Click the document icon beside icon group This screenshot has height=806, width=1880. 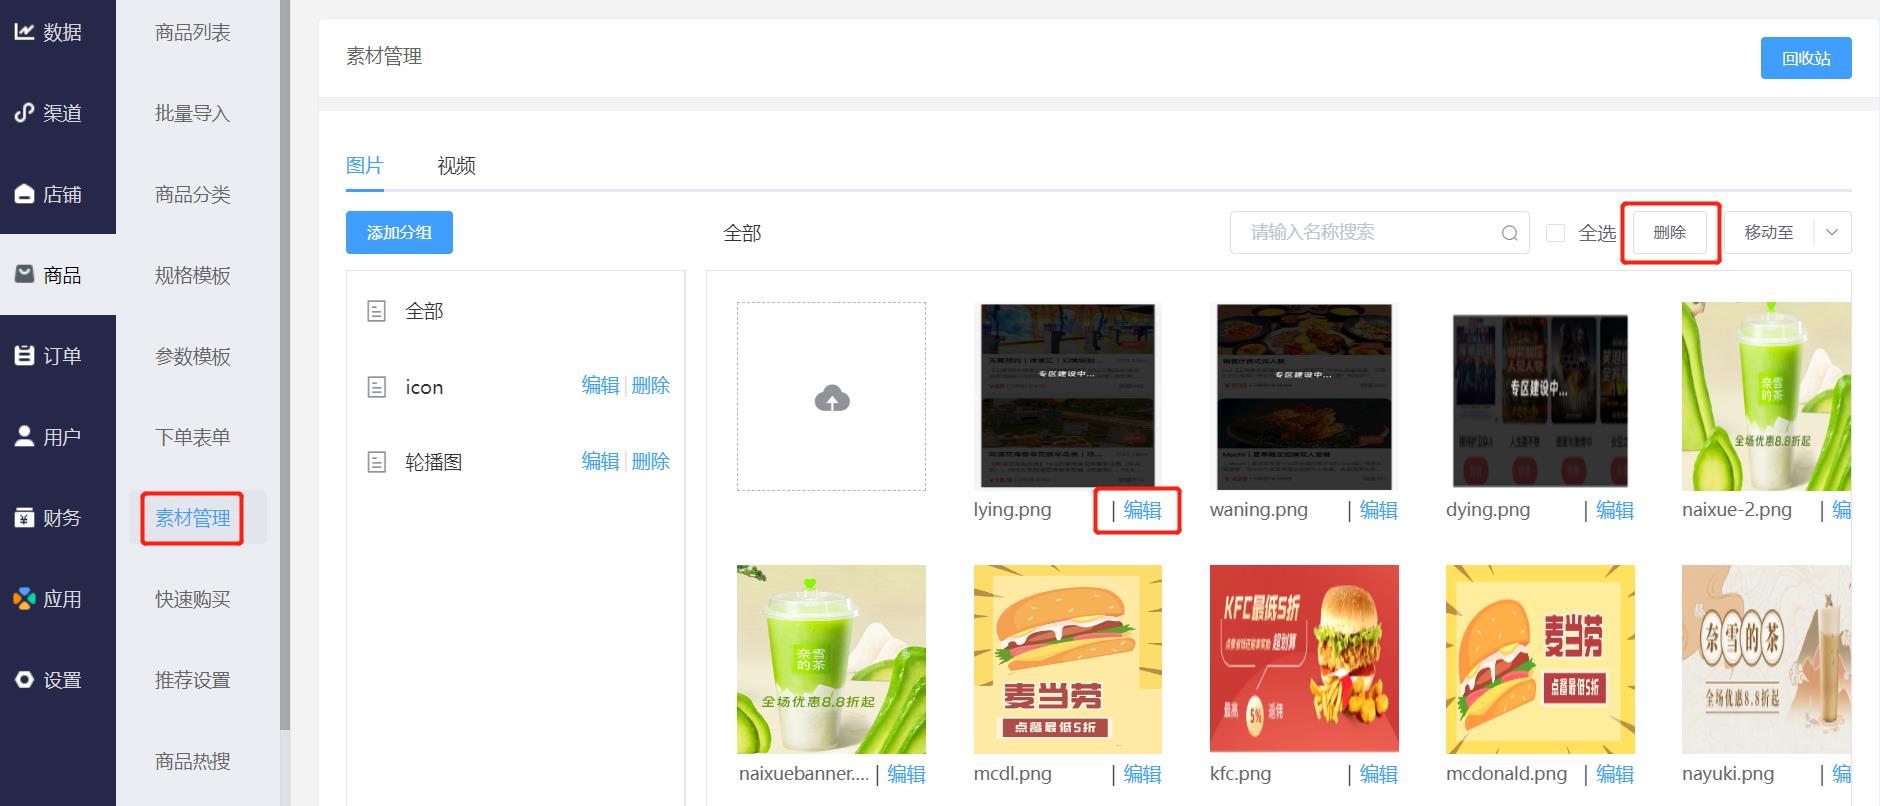point(377,387)
